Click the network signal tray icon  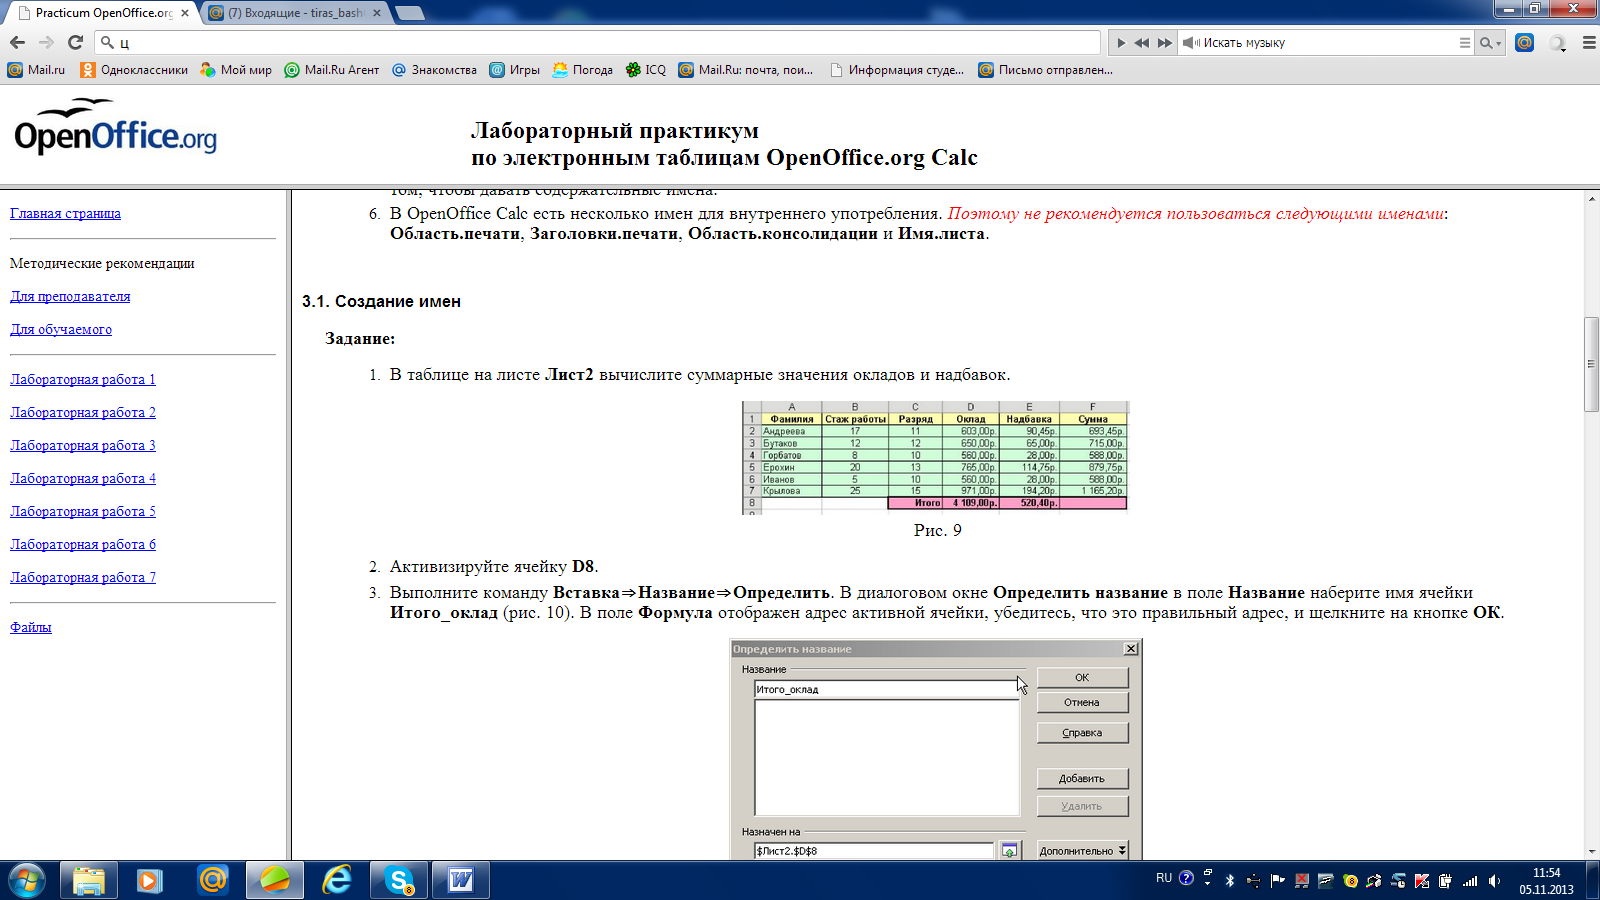click(1470, 881)
